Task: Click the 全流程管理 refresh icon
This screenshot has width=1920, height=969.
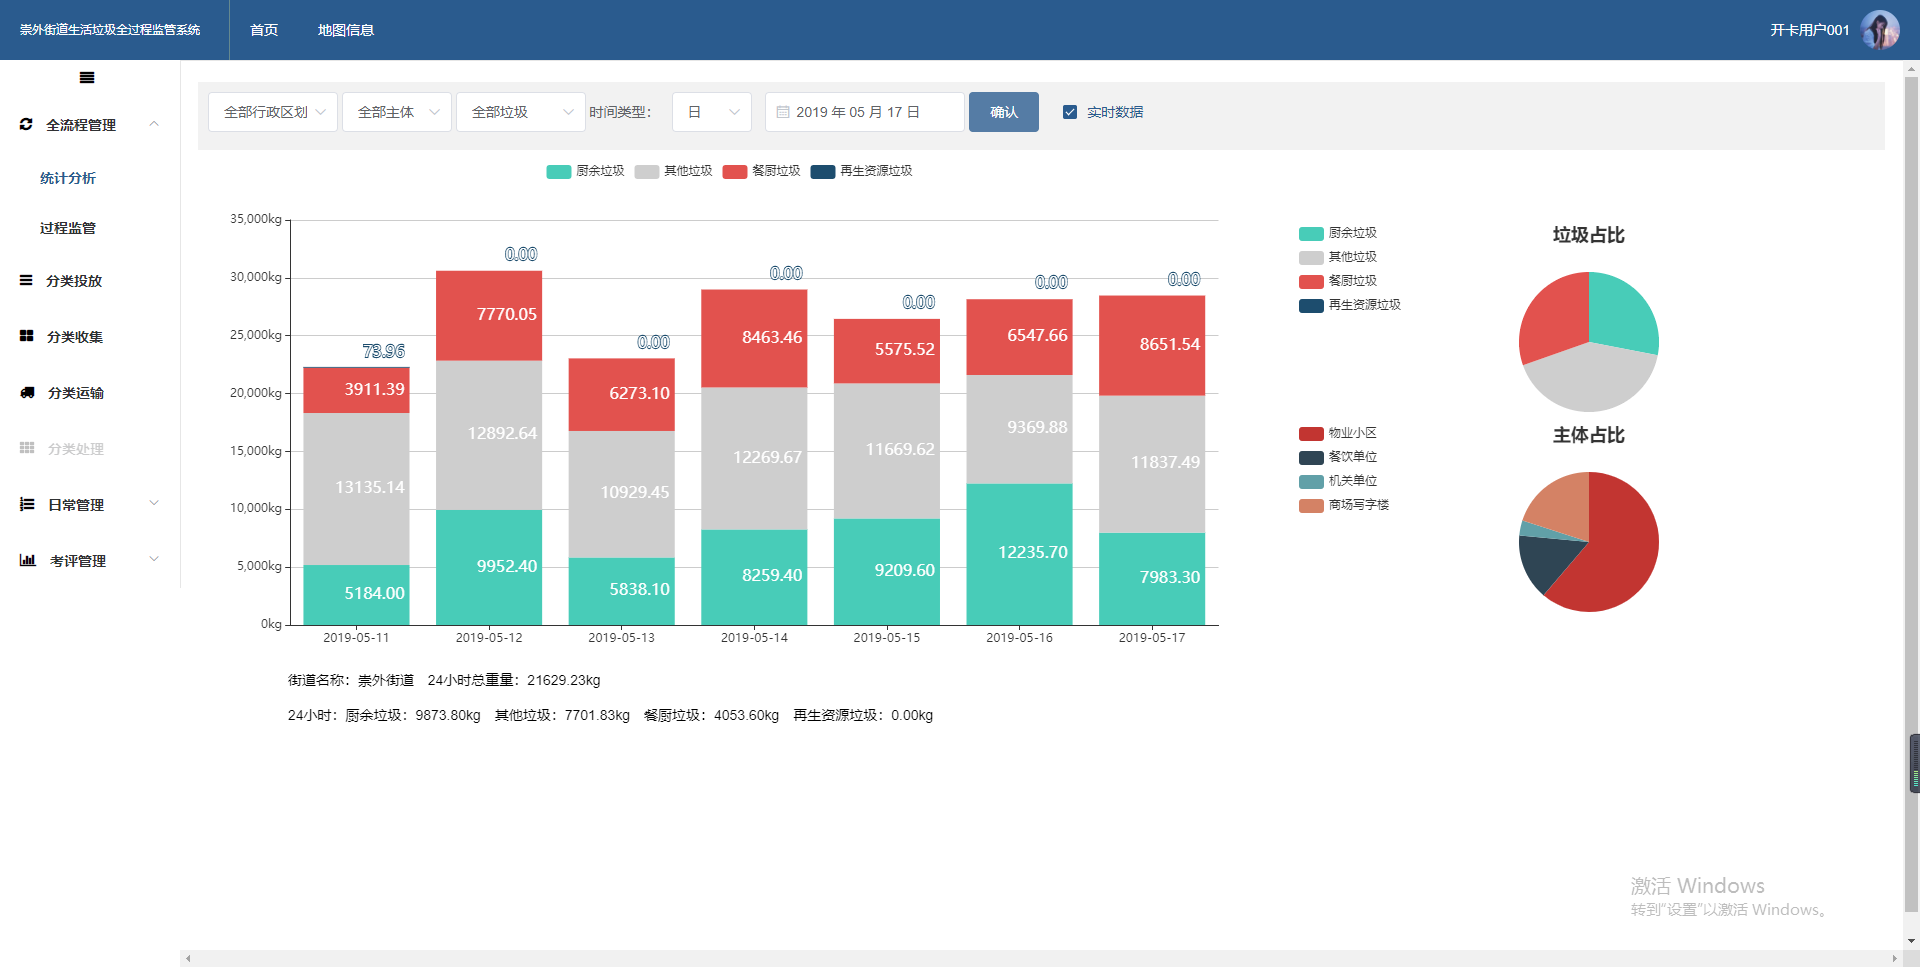Action: pyautogui.click(x=26, y=125)
